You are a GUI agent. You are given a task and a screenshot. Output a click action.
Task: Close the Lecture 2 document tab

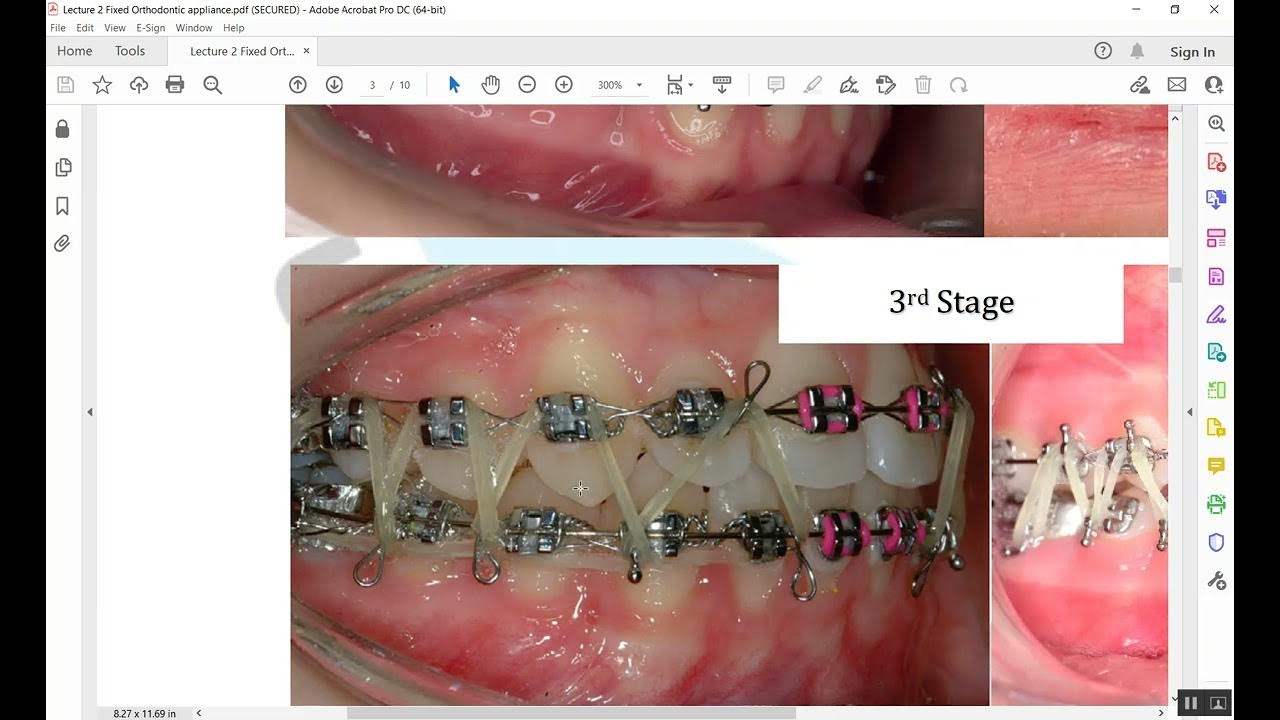(x=306, y=51)
